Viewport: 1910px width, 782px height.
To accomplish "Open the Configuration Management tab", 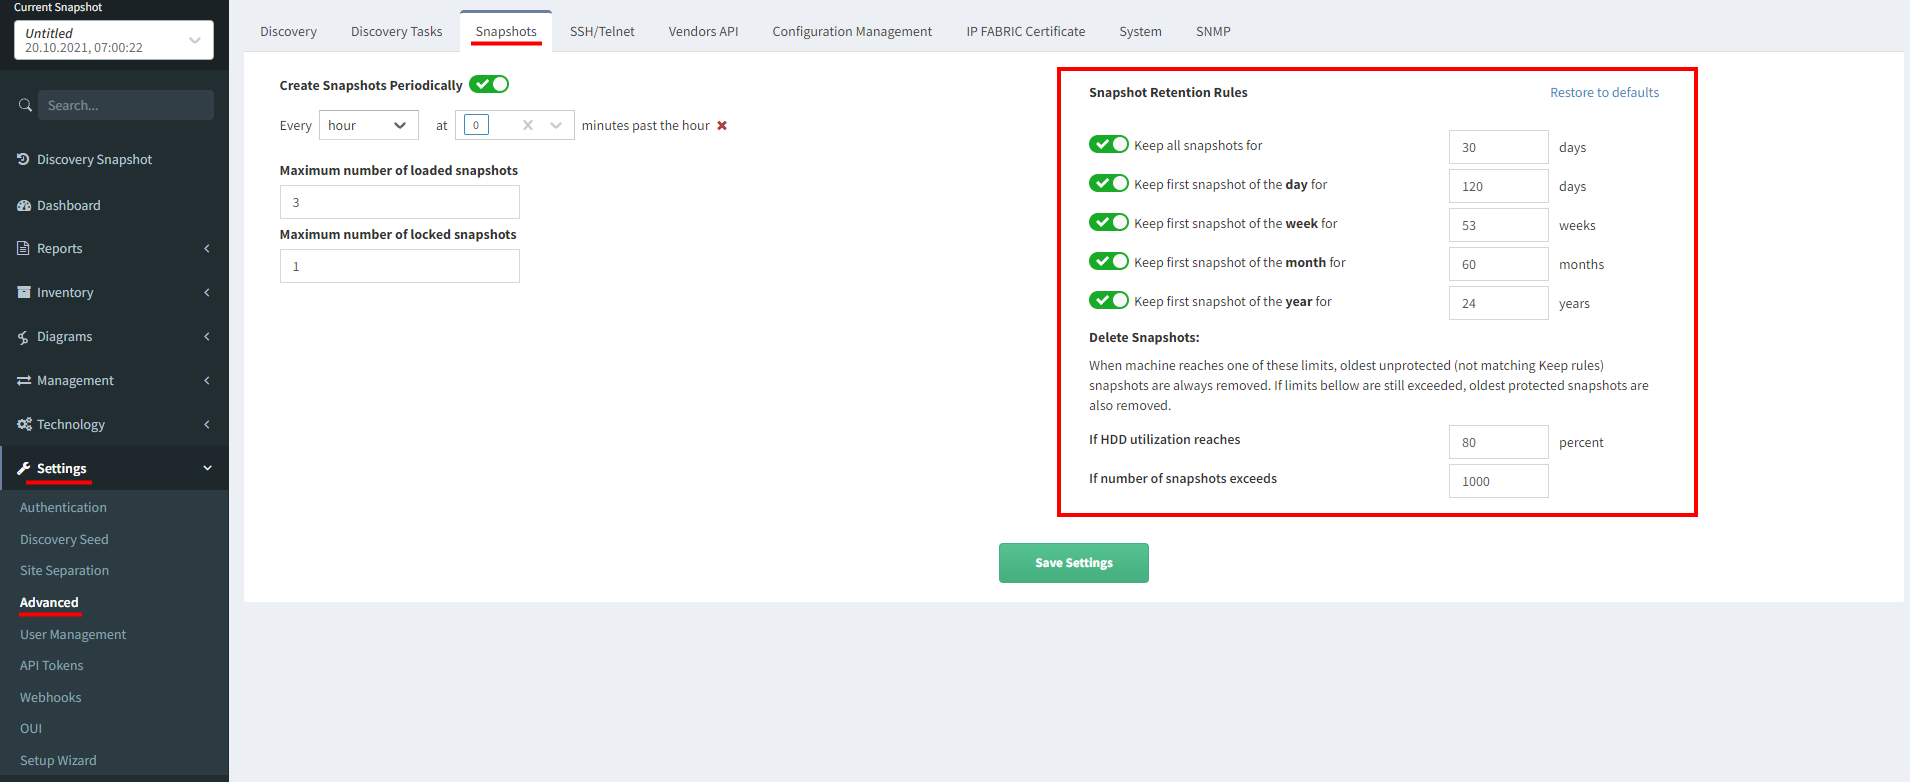I will point(852,31).
